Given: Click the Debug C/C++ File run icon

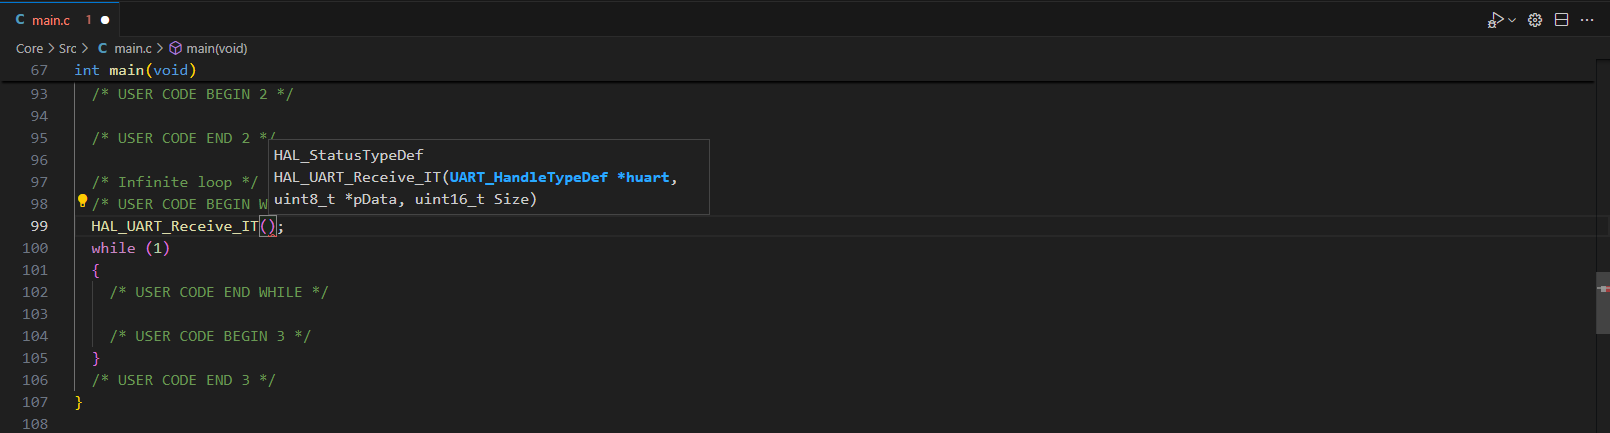Looking at the screenshot, I should [x=1495, y=20].
